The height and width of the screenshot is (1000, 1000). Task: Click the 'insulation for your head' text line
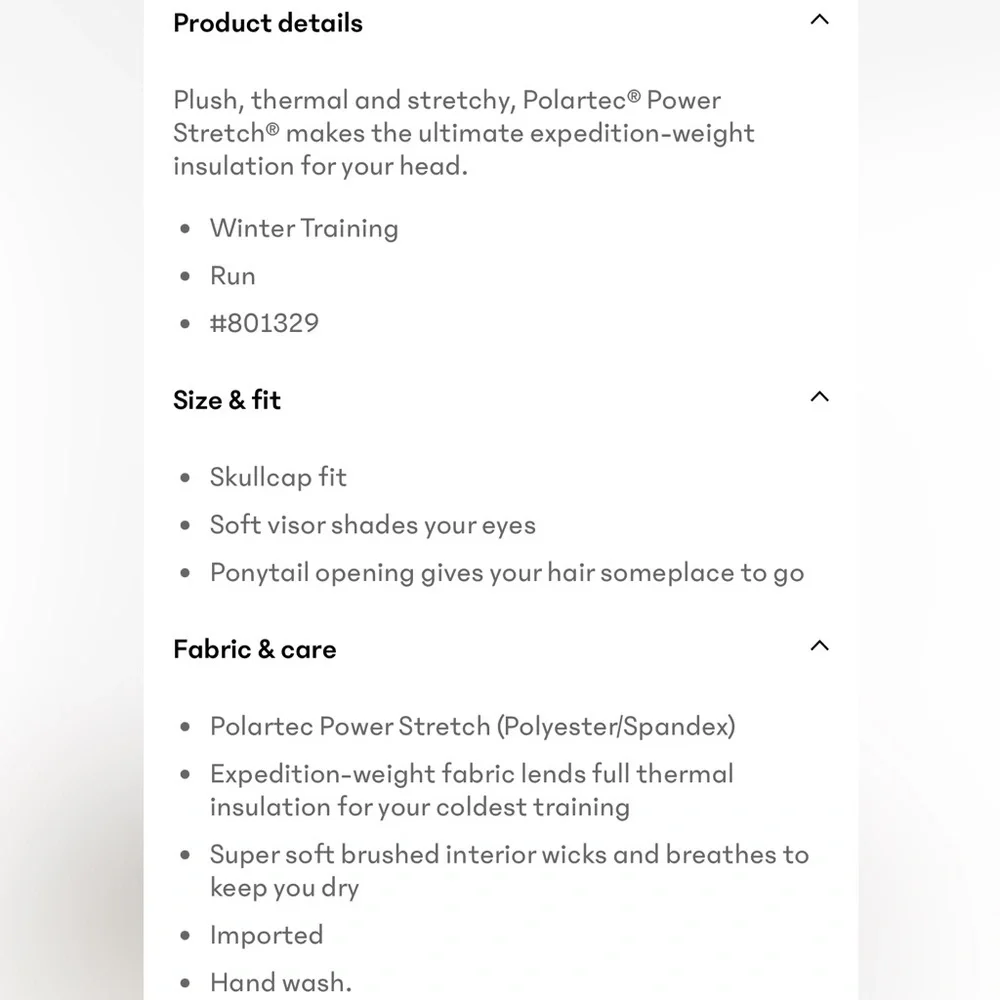pos(320,165)
